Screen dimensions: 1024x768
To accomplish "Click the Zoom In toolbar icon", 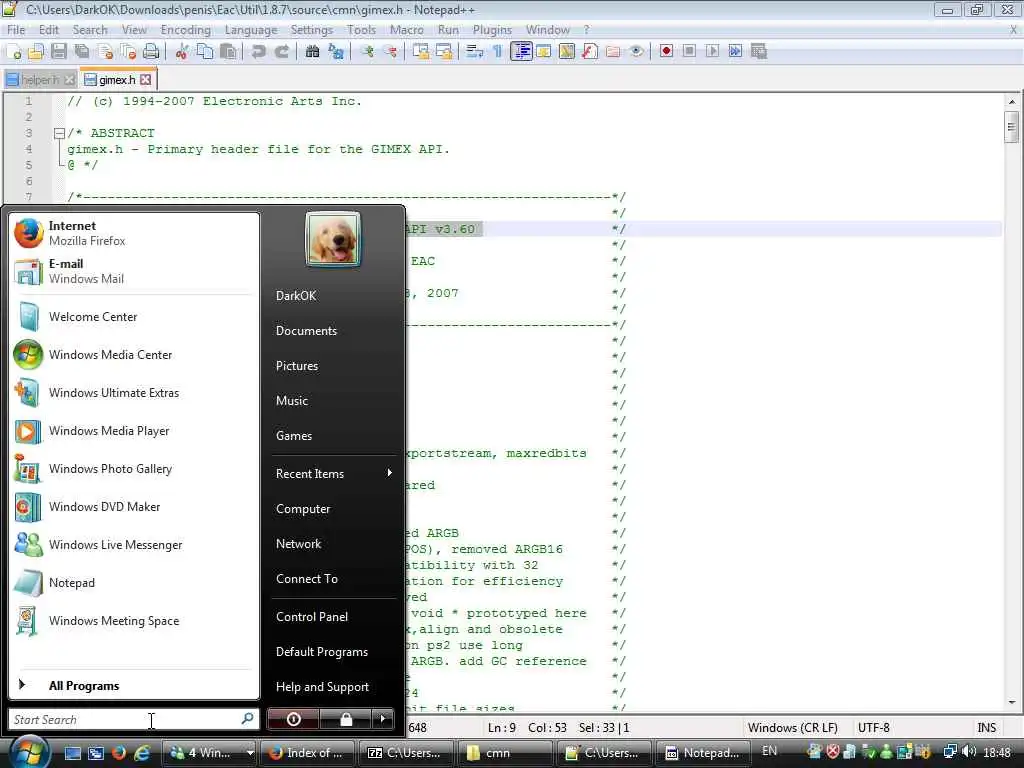I will [367, 52].
